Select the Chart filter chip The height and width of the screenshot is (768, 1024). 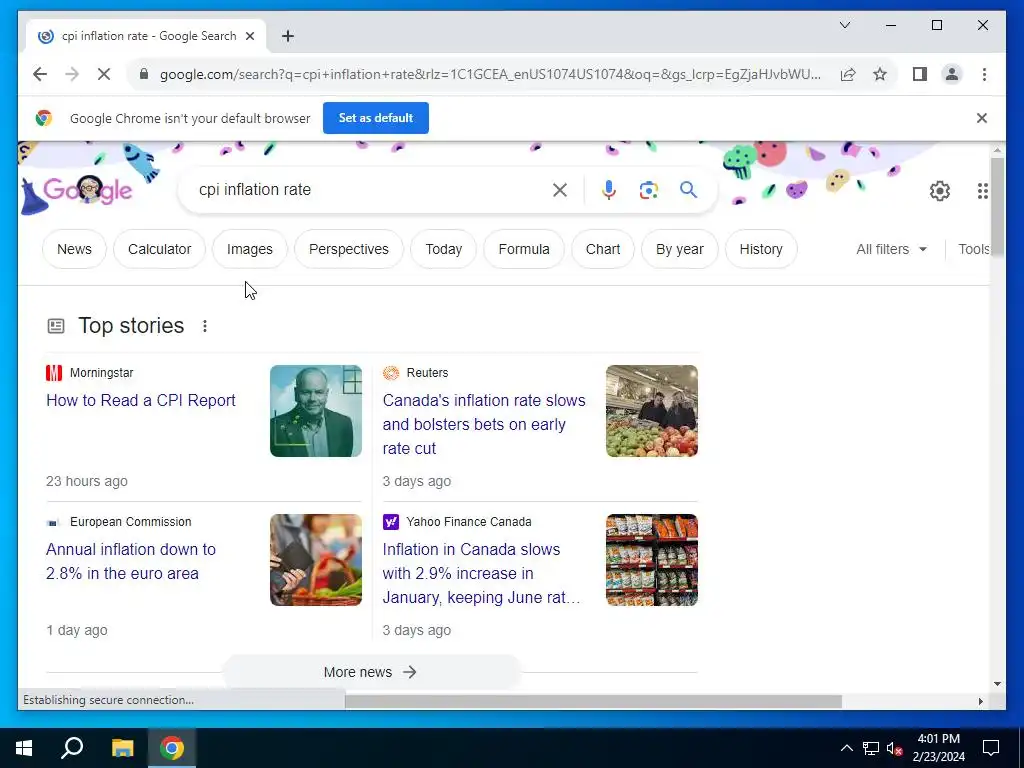click(x=603, y=249)
